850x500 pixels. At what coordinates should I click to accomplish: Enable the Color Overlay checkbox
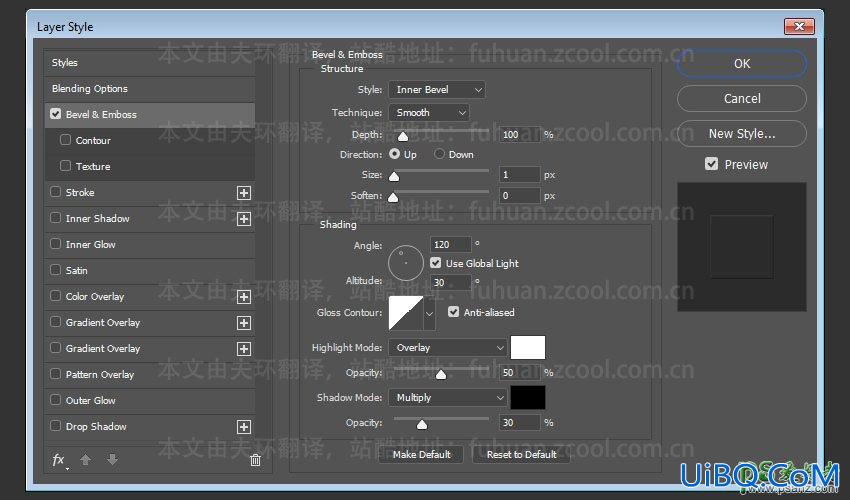(55, 296)
